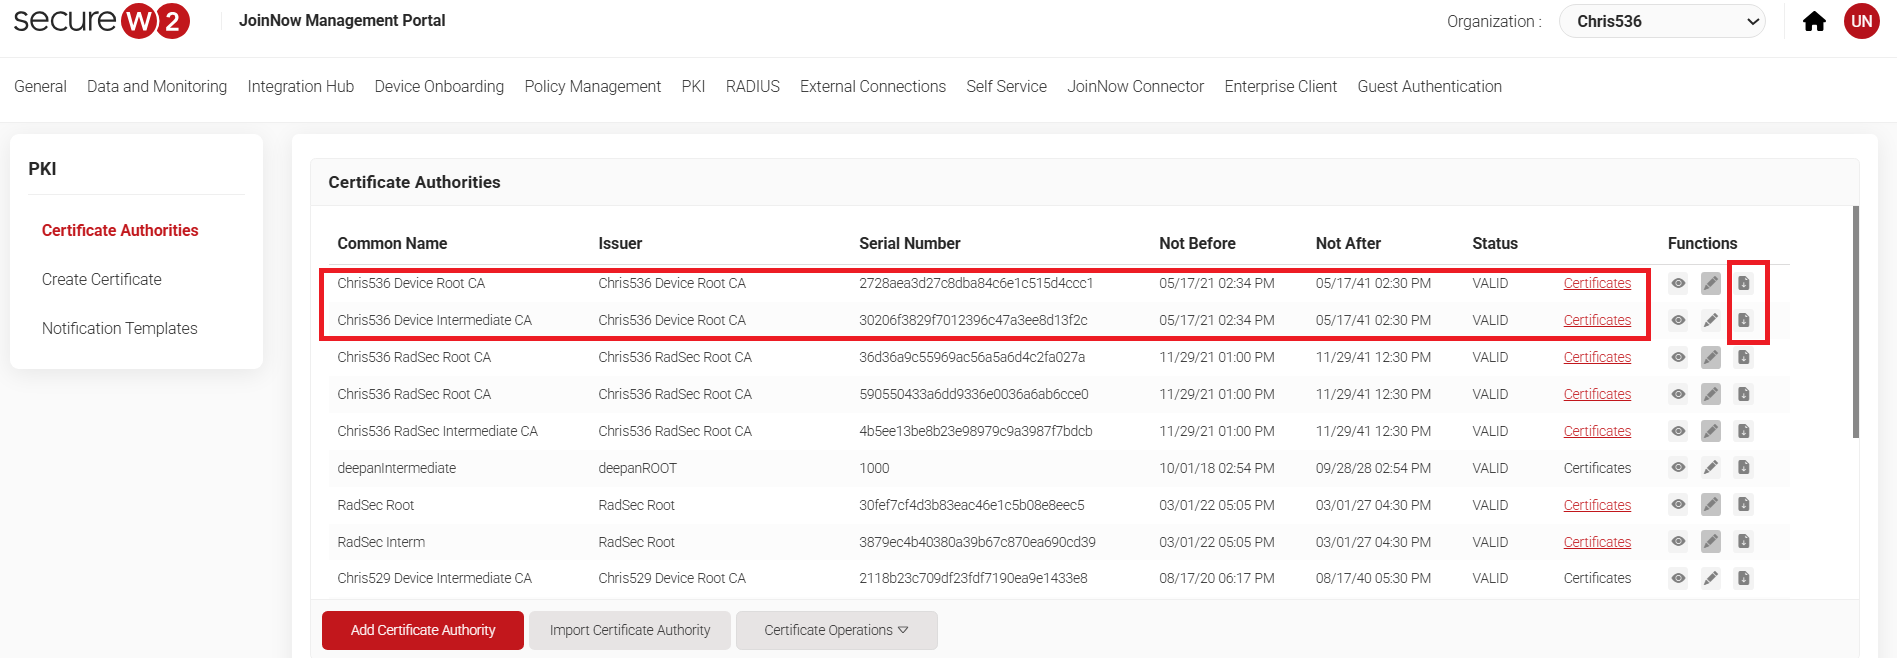Click Add Certificate Authority button
The height and width of the screenshot is (658, 1897).
pos(422,630)
